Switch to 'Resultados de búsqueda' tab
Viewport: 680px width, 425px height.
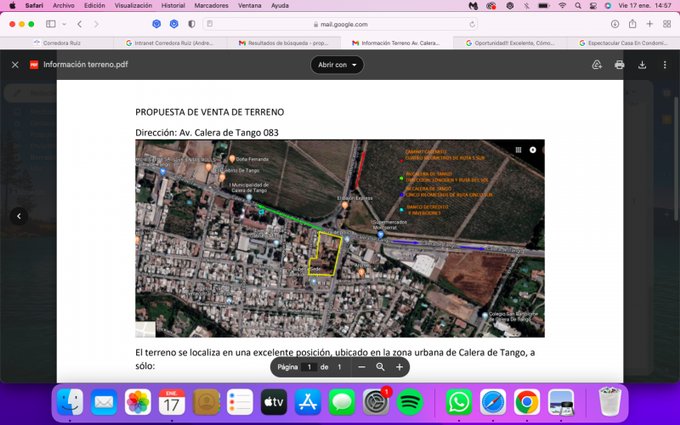click(283, 43)
